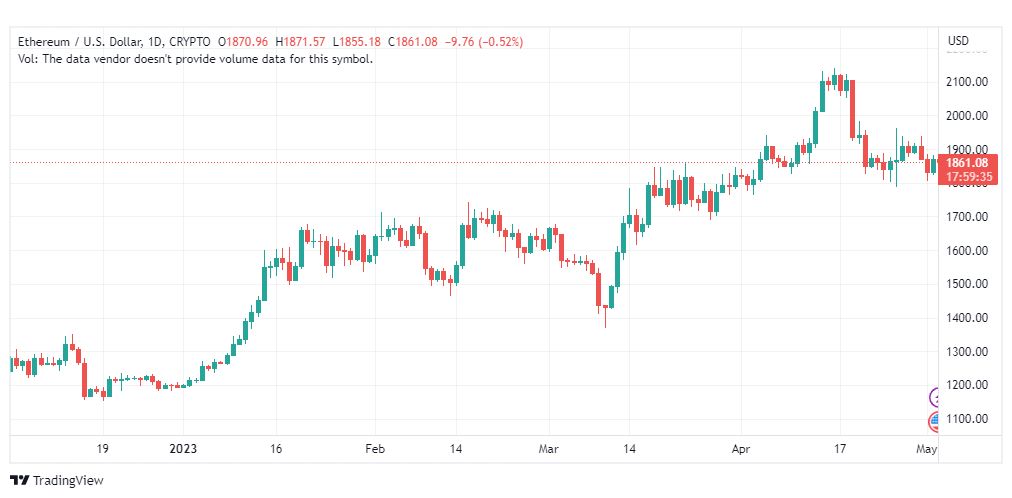Click the 17:59:35 bar countdown label

(x=967, y=176)
